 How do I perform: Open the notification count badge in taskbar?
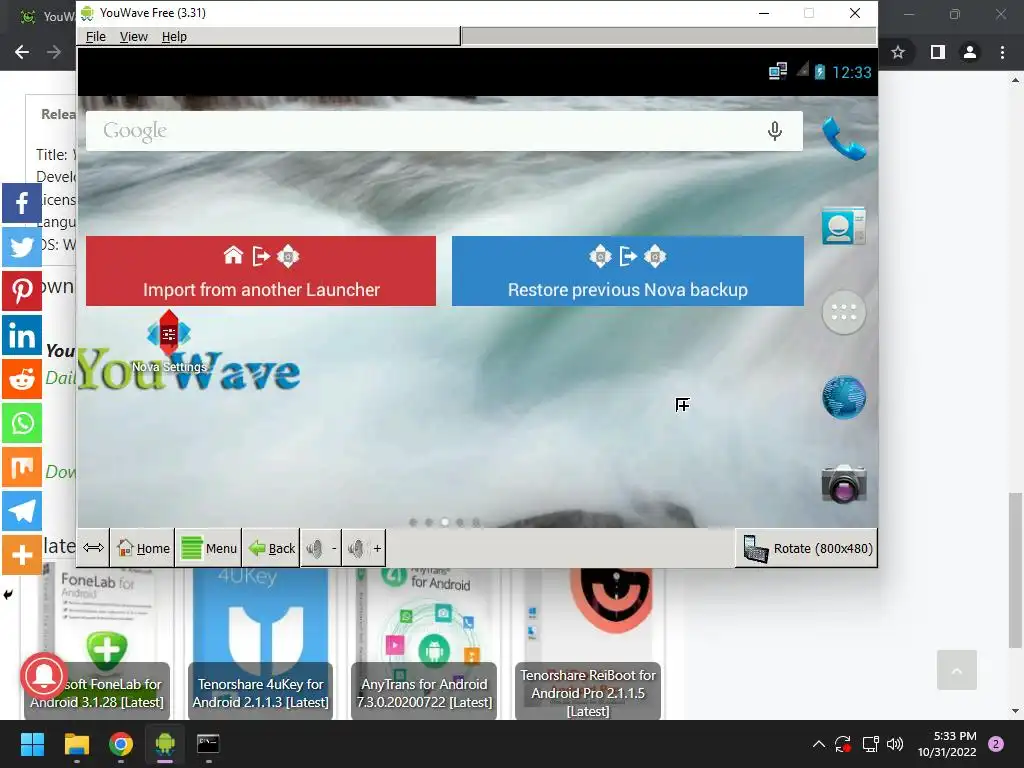(x=996, y=744)
